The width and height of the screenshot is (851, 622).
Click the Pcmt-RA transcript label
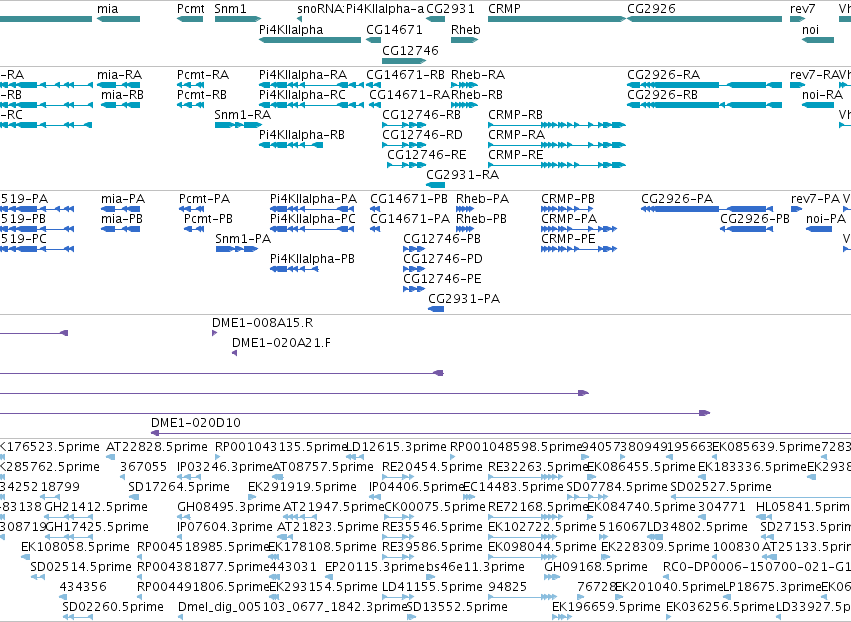(x=203, y=74)
